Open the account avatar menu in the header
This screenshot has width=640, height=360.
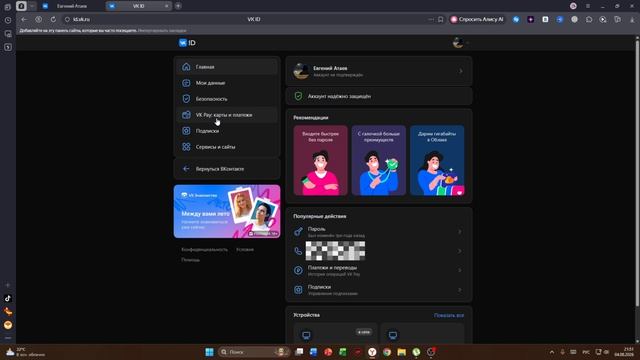[x=460, y=42]
